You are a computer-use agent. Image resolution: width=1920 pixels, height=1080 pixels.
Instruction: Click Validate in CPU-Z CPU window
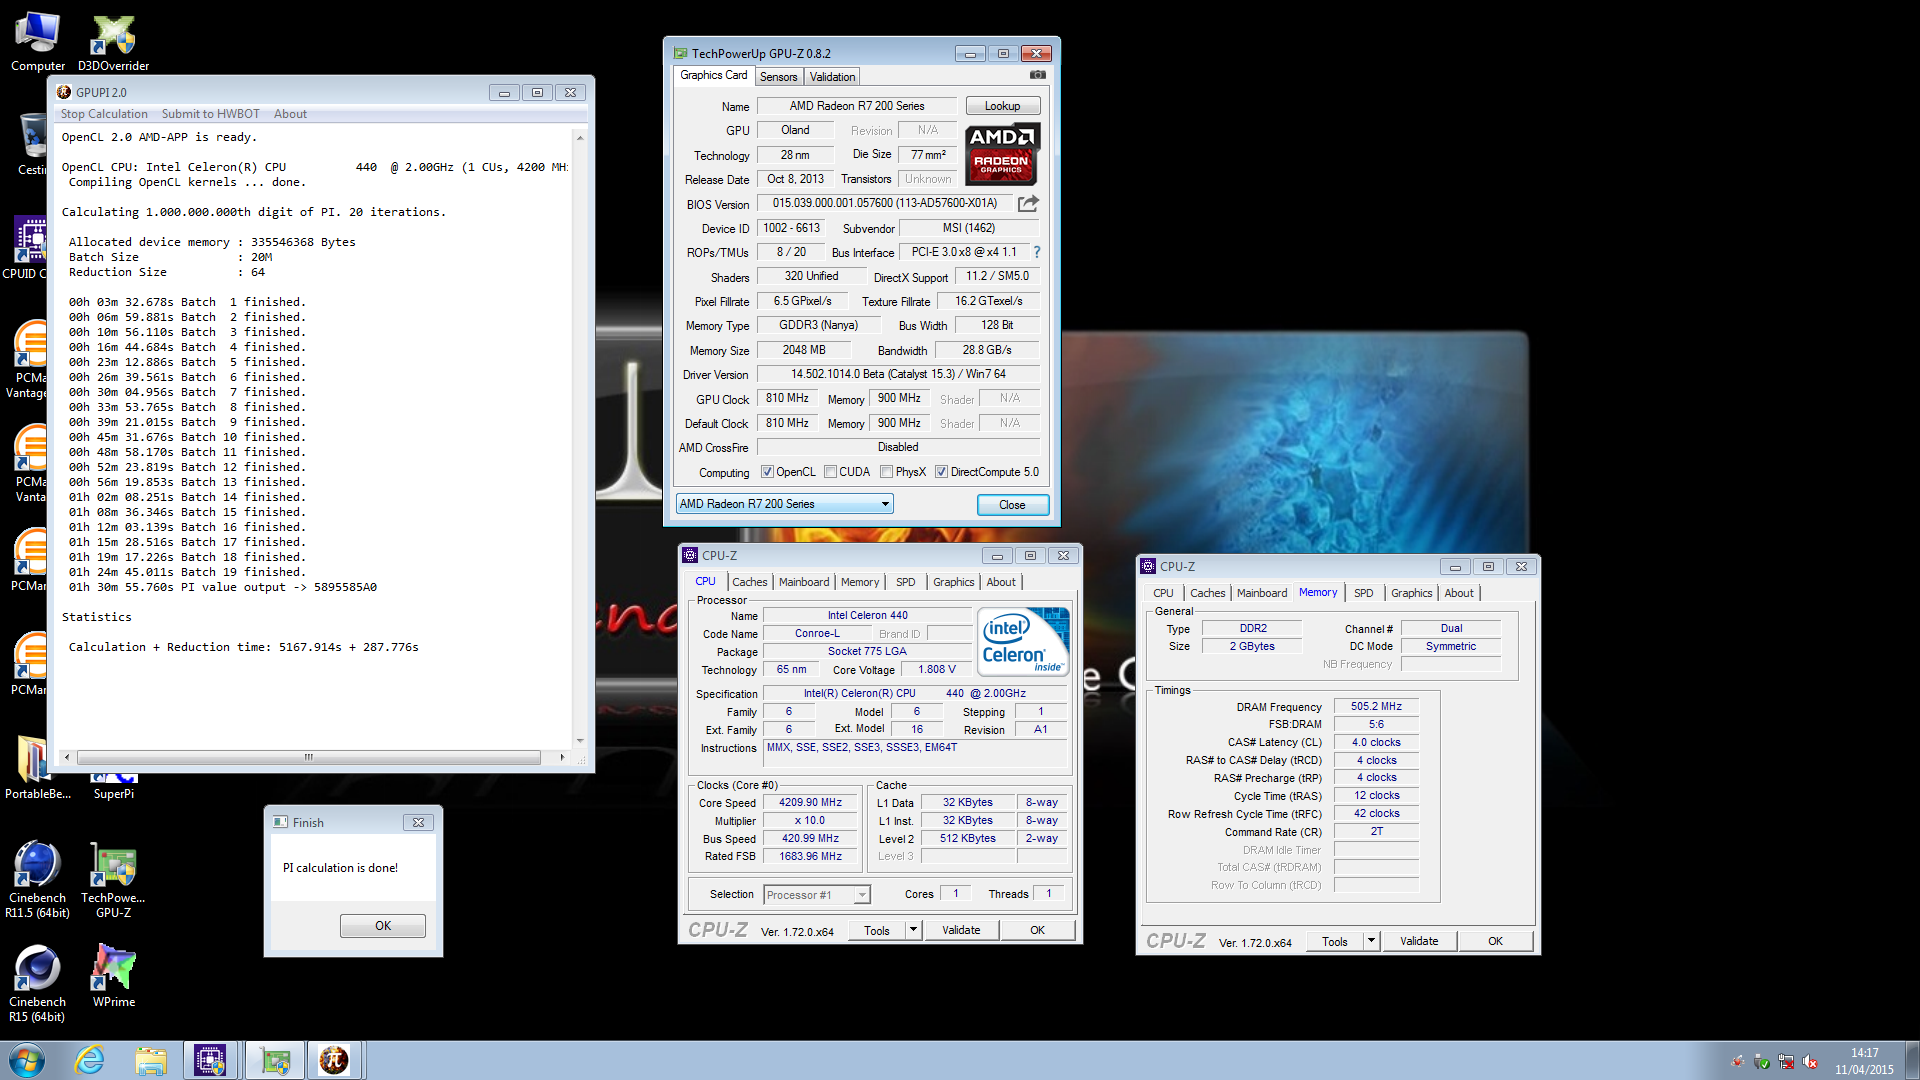pyautogui.click(x=961, y=930)
